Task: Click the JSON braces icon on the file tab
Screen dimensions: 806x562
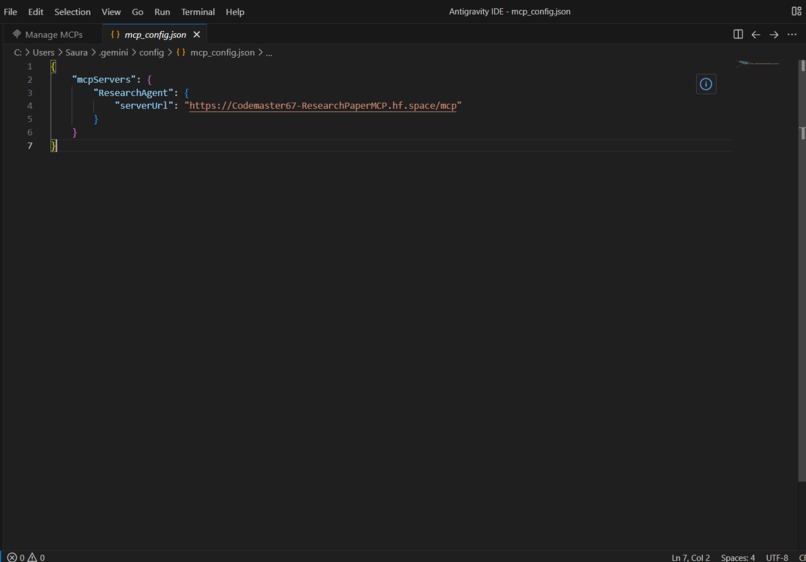Action: (115, 34)
